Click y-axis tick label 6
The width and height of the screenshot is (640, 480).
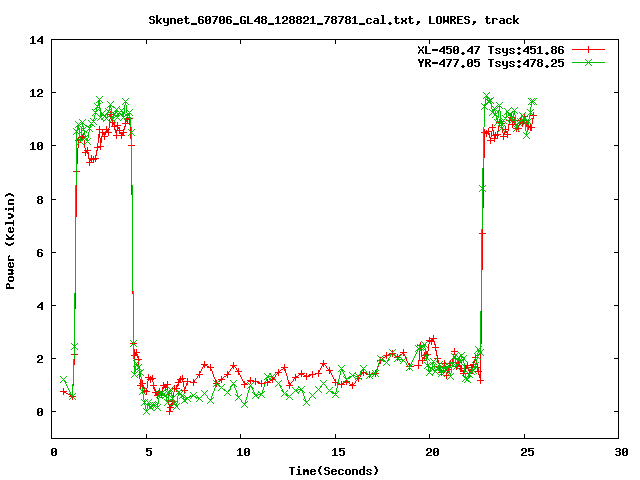40,253
